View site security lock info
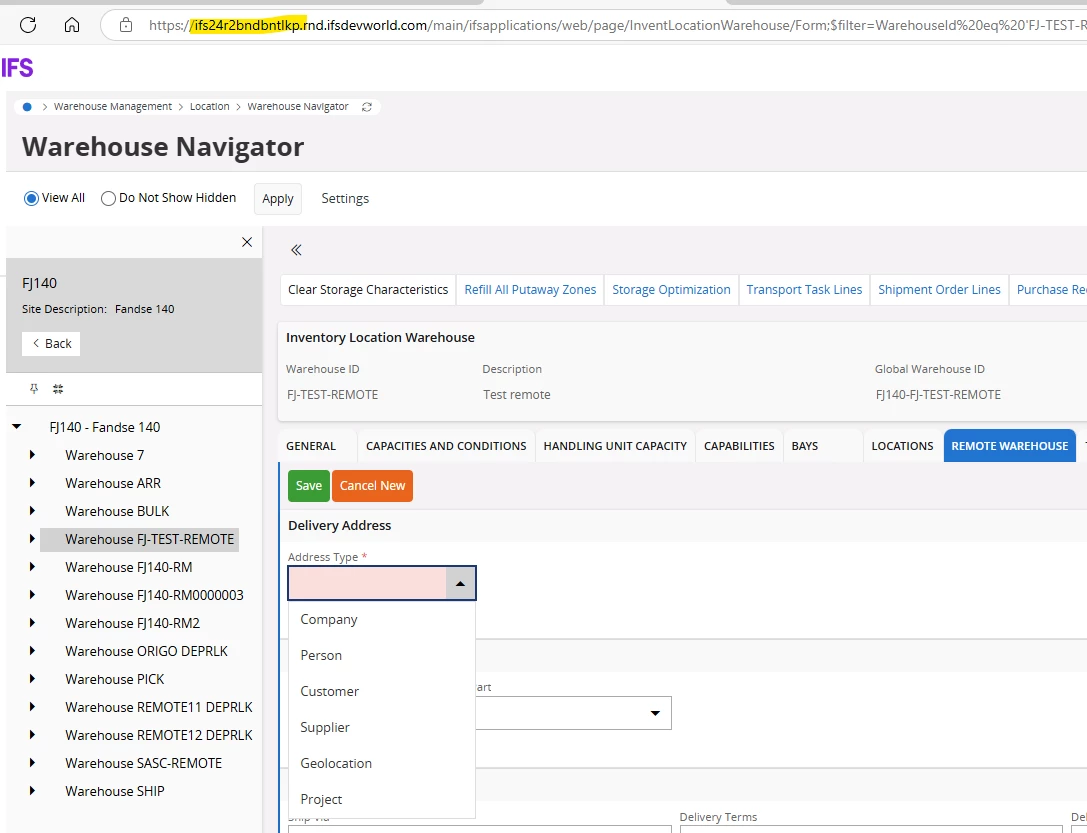This screenshot has height=833, width=1087. pyautogui.click(x=125, y=26)
